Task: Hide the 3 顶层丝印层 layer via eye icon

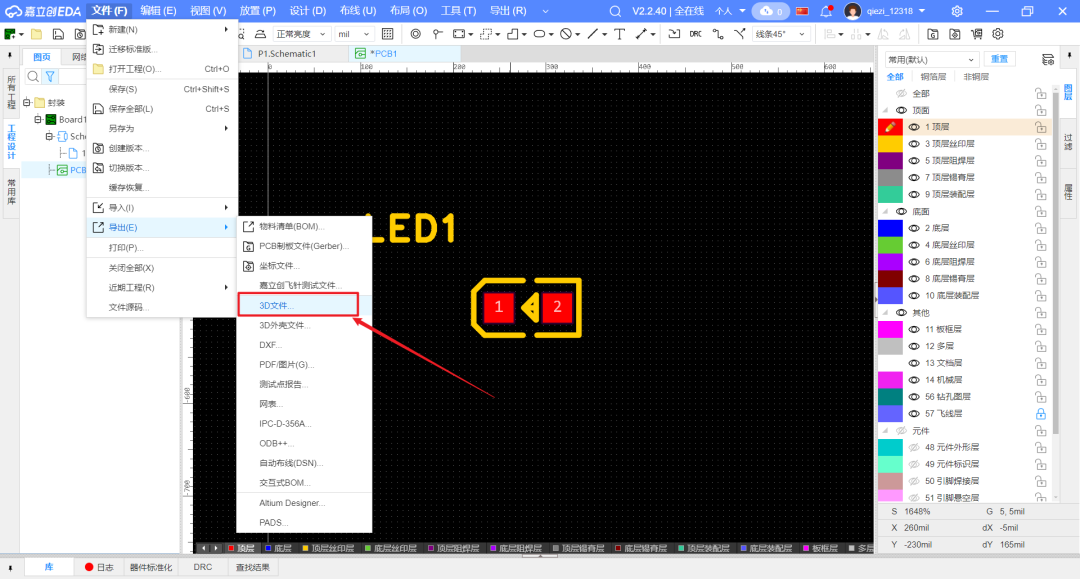Action: 914,144
